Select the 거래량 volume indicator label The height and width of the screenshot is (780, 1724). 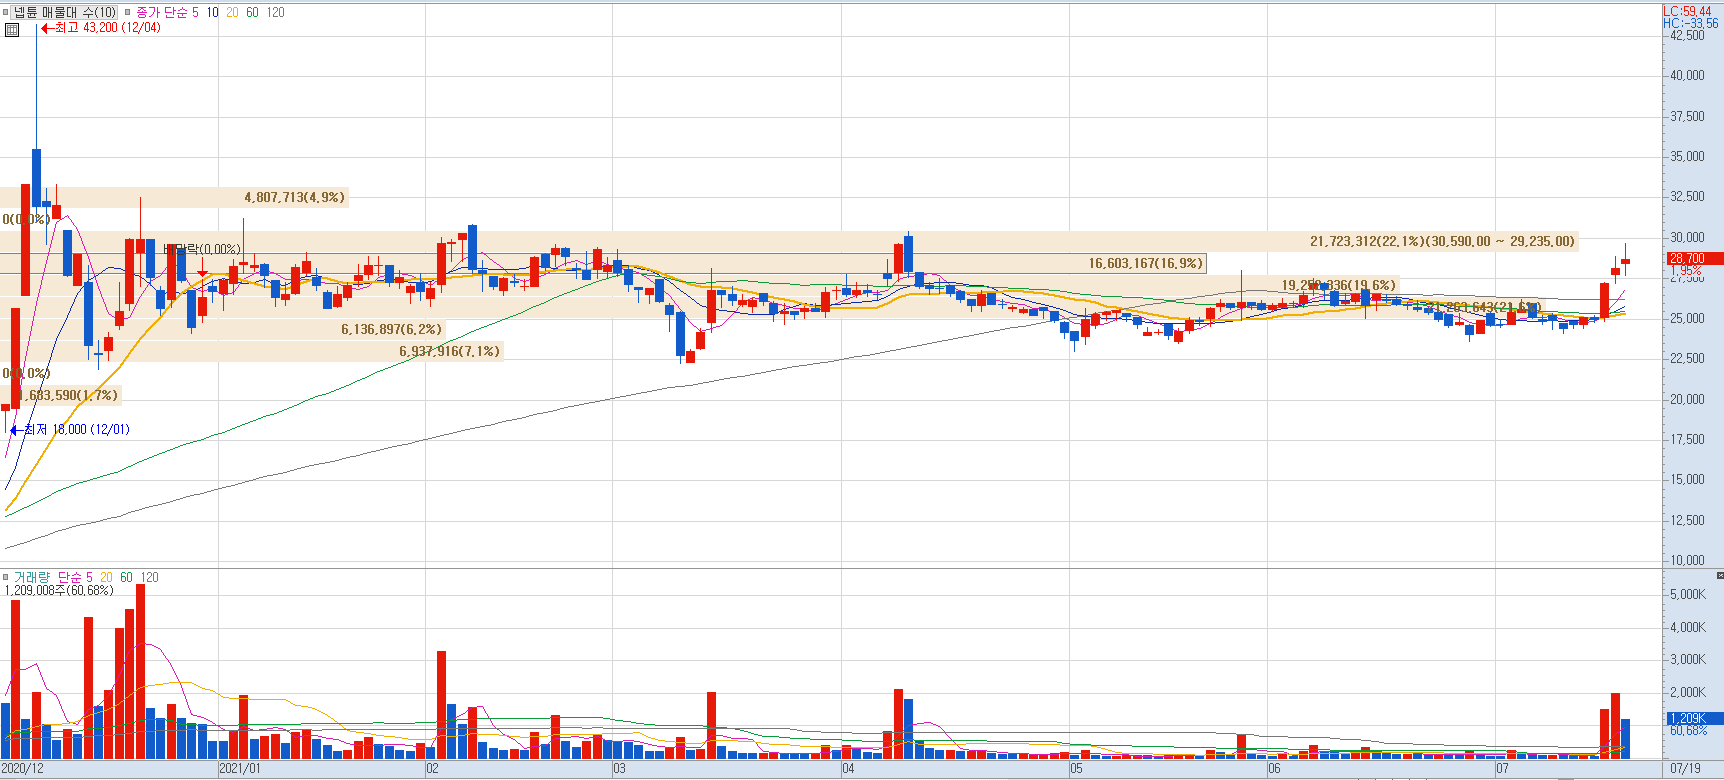[x=31, y=577]
